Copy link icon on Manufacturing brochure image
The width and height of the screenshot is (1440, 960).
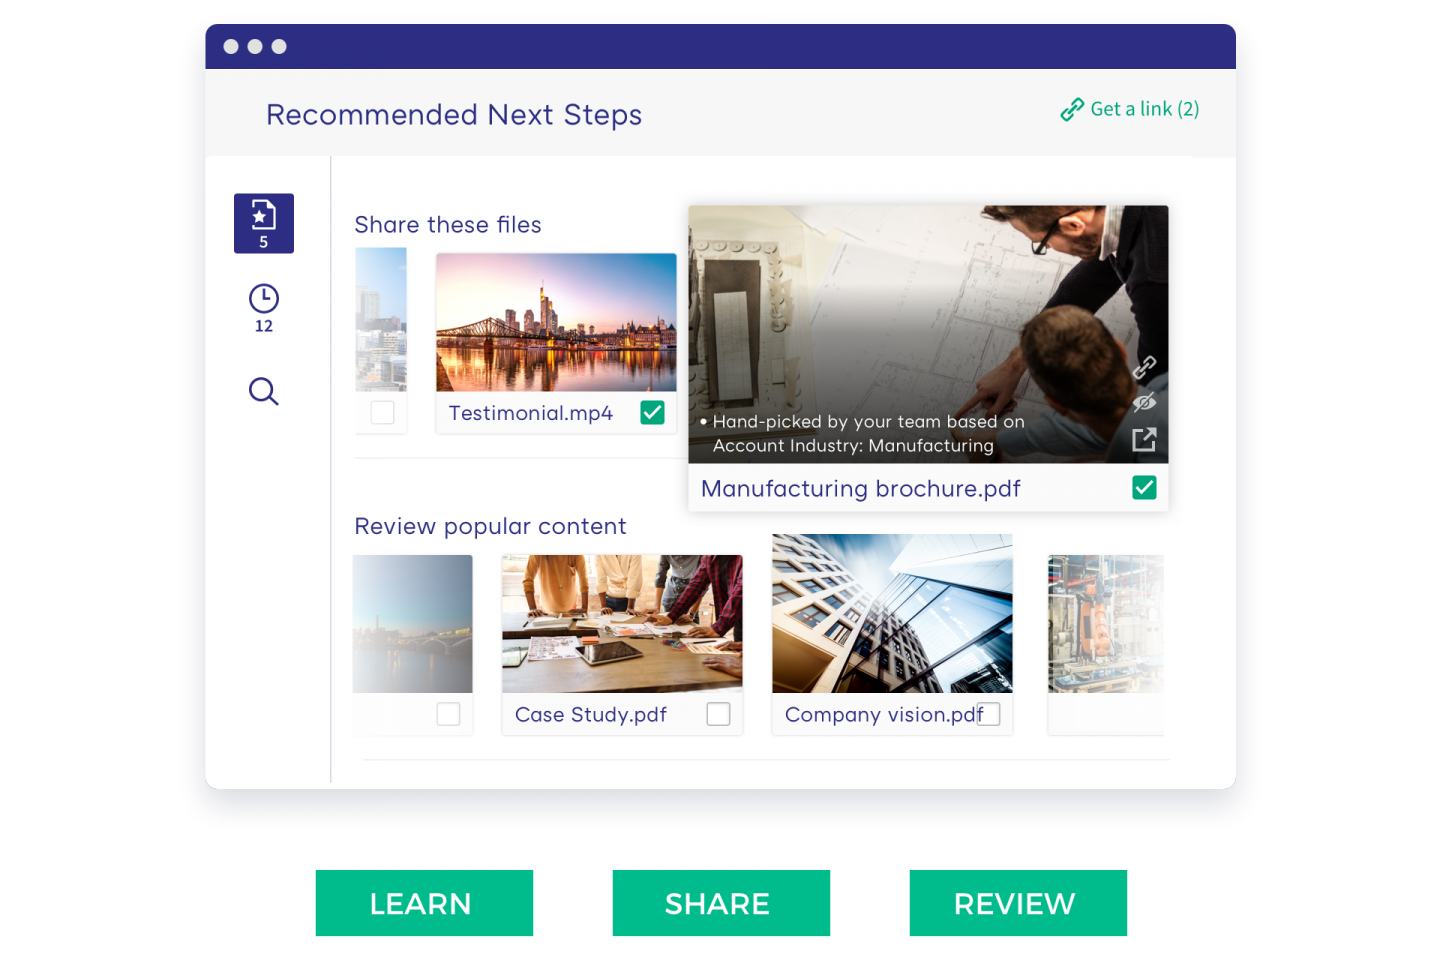(x=1144, y=367)
